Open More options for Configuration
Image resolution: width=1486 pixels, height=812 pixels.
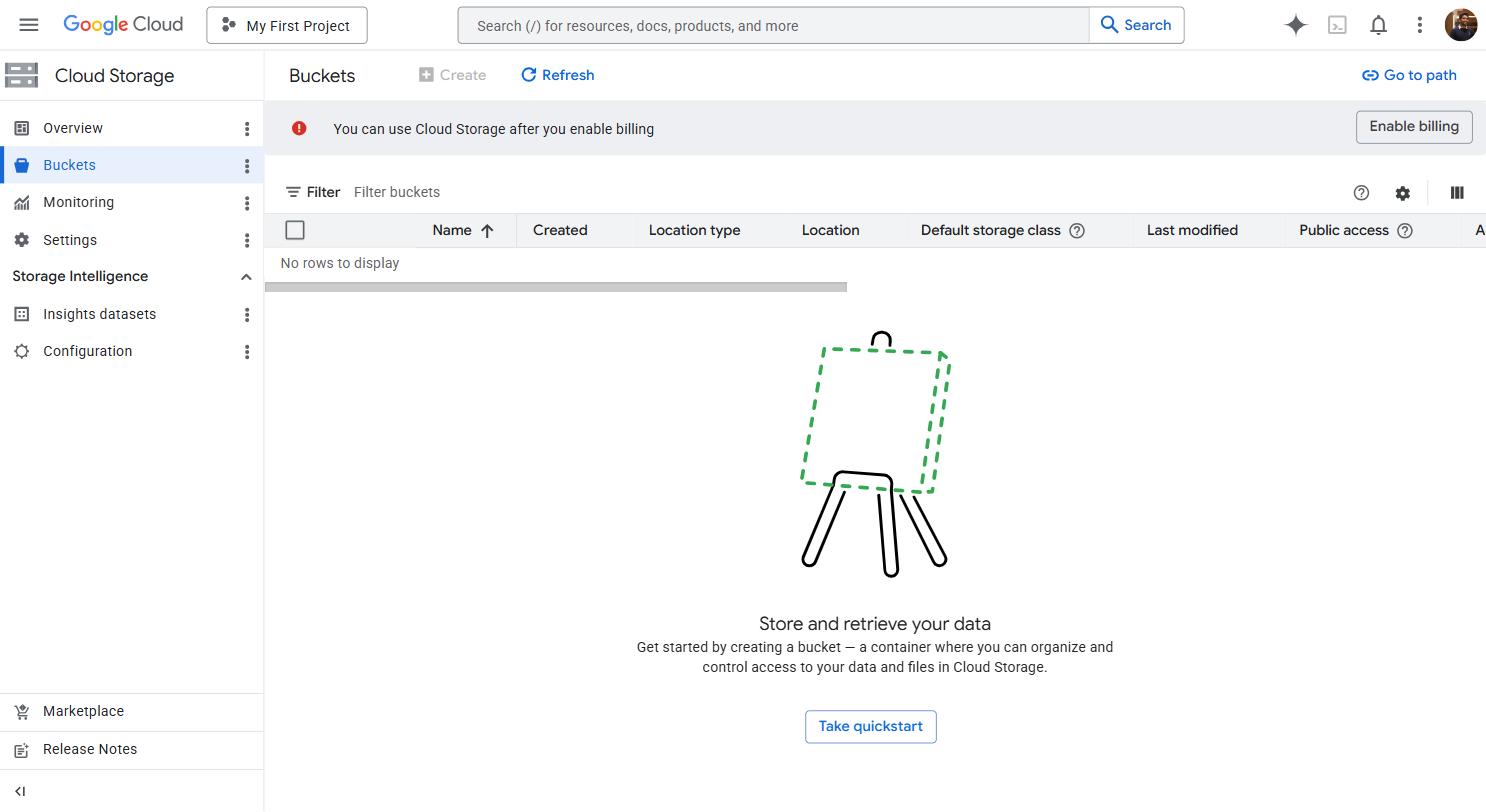pyautogui.click(x=247, y=352)
